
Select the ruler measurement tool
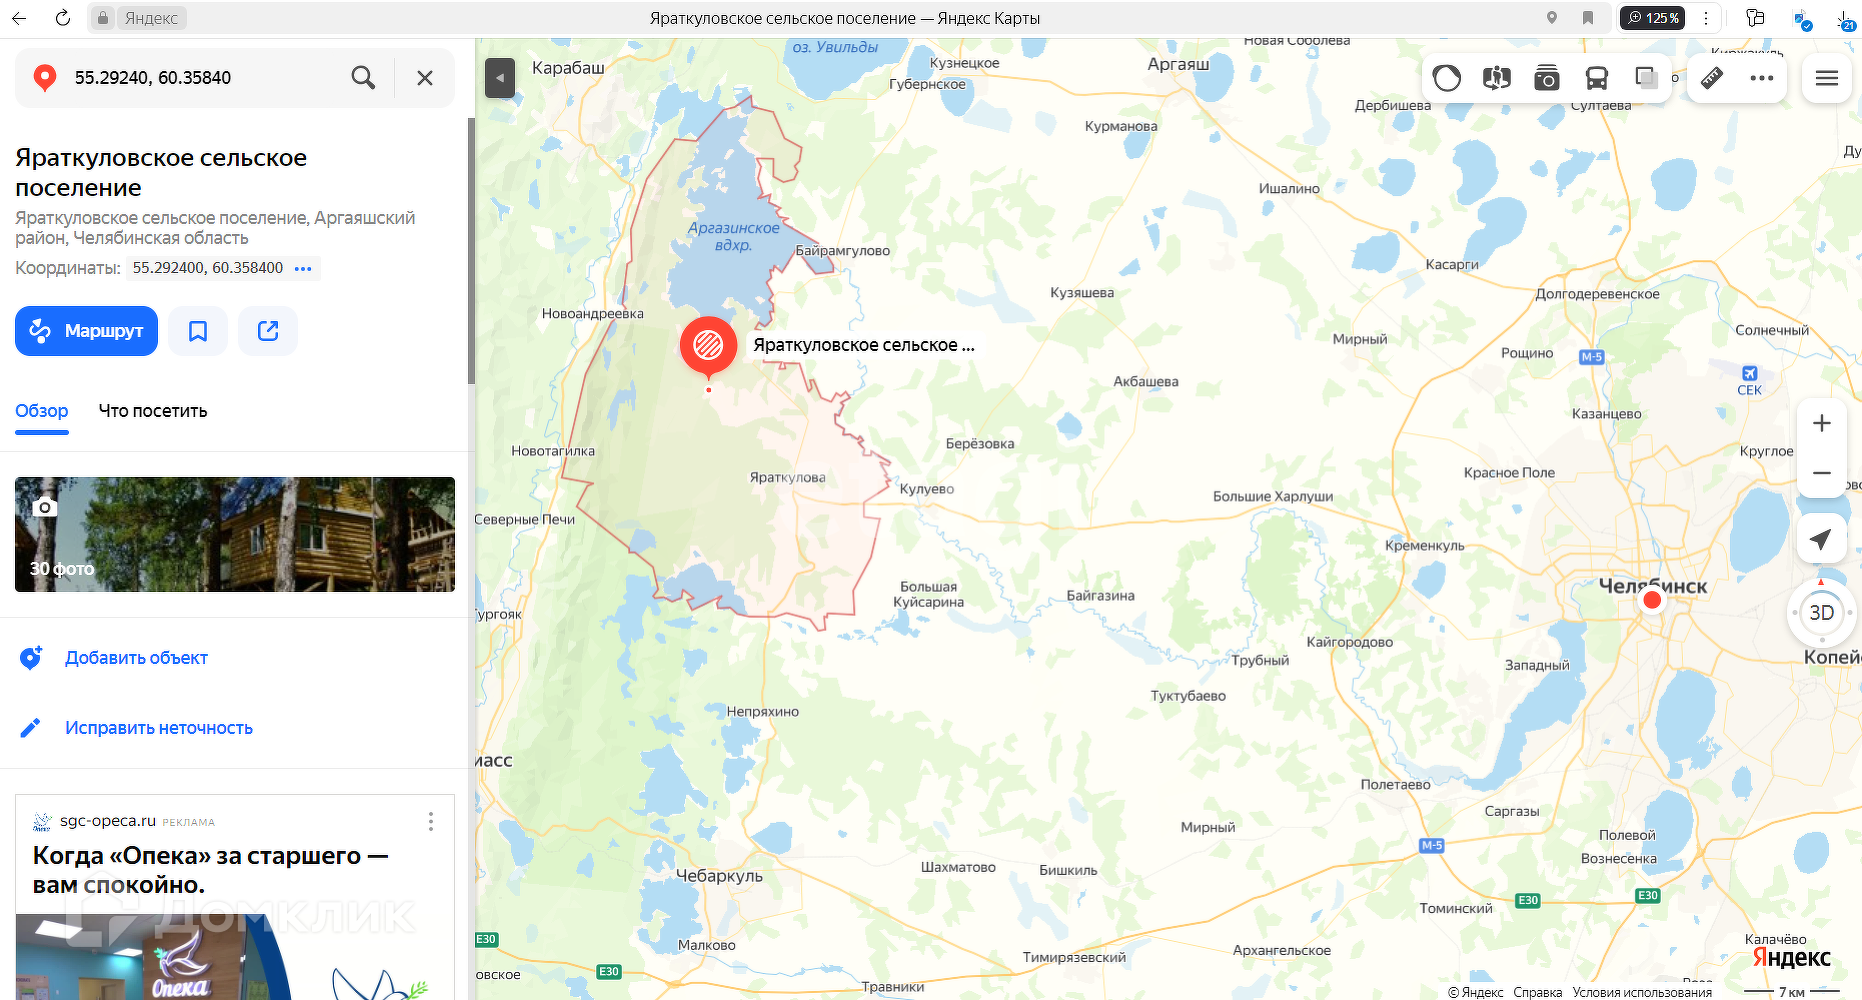pyautogui.click(x=1712, y=78)
